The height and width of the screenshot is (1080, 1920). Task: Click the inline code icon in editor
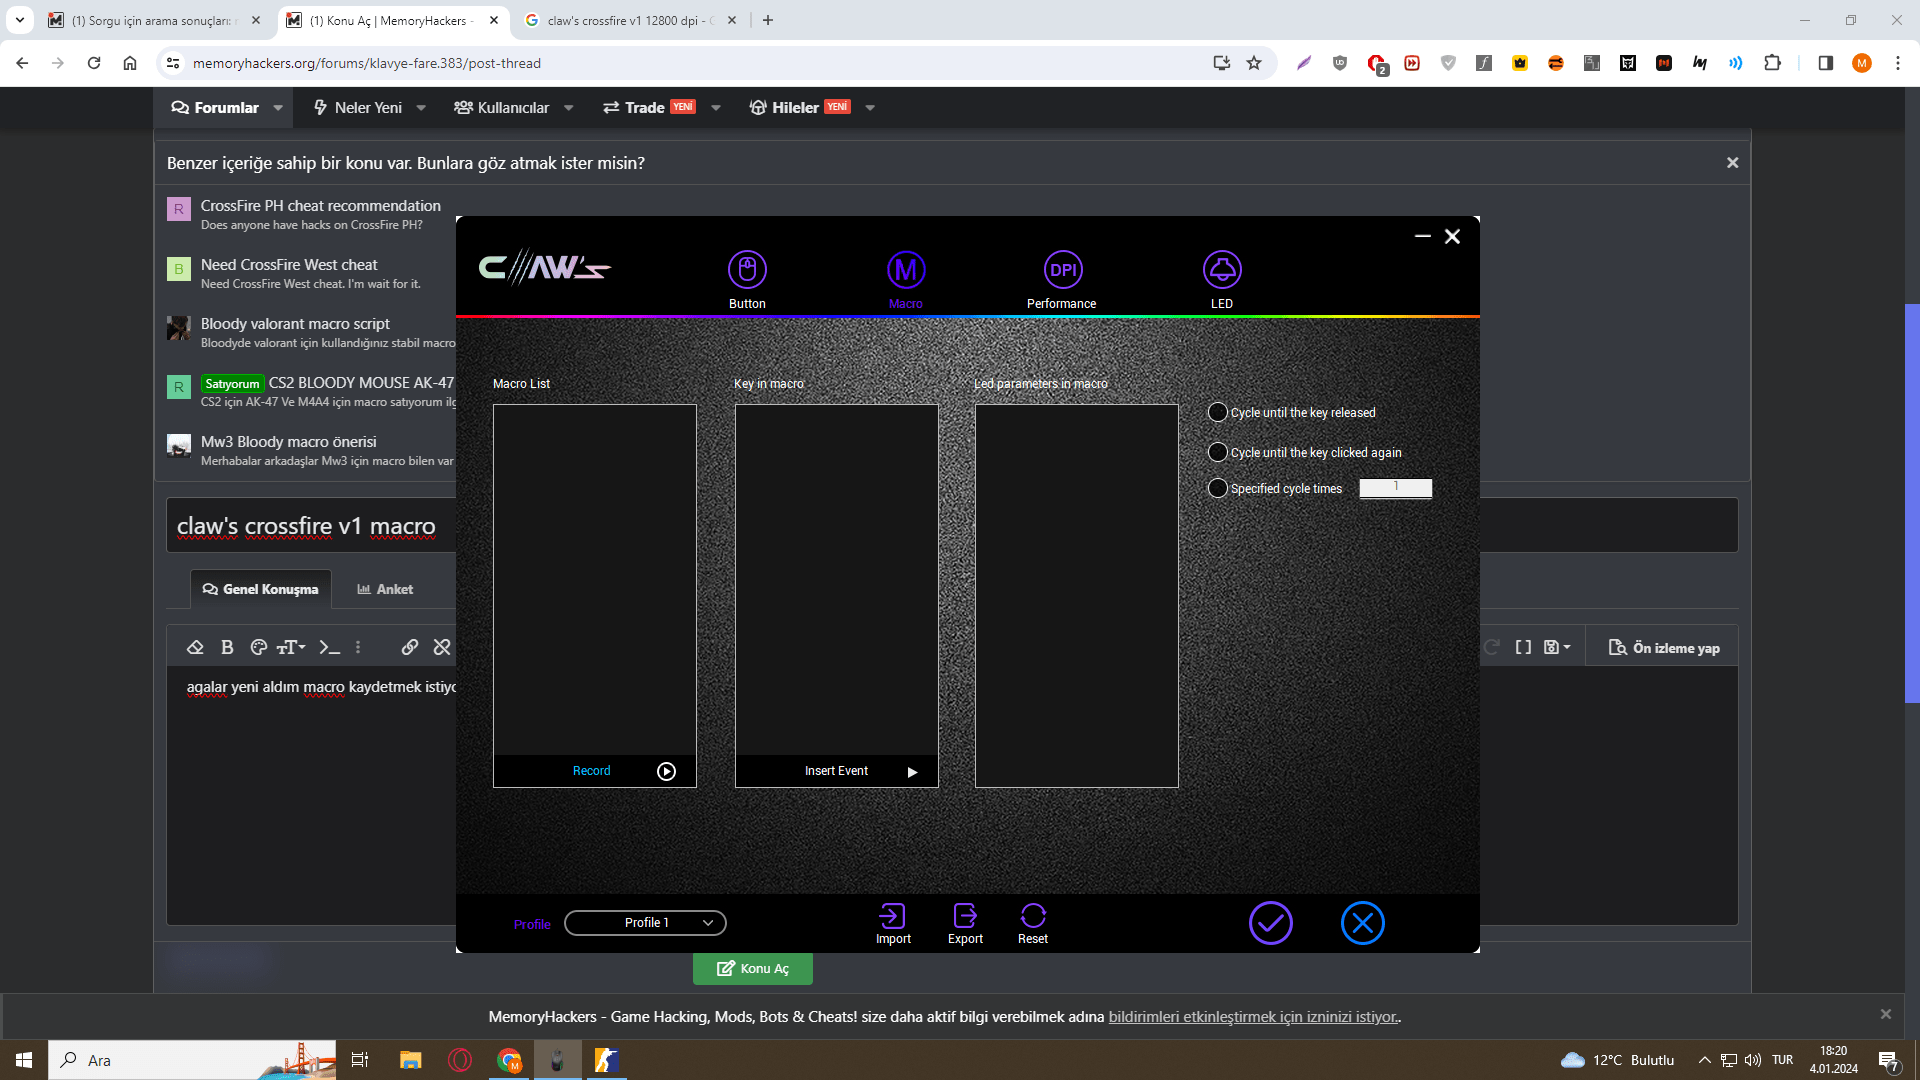pyautogui.click(x=330, y=648)
